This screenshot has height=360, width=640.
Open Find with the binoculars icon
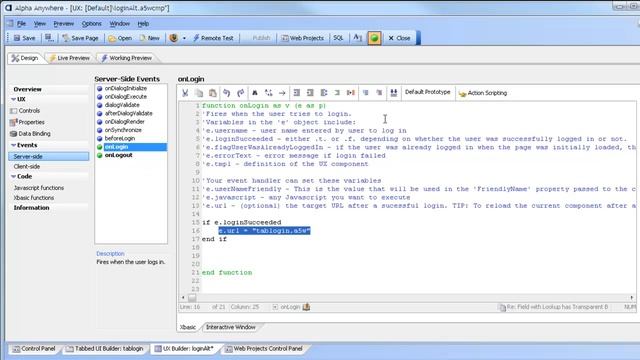pos(255,93)
